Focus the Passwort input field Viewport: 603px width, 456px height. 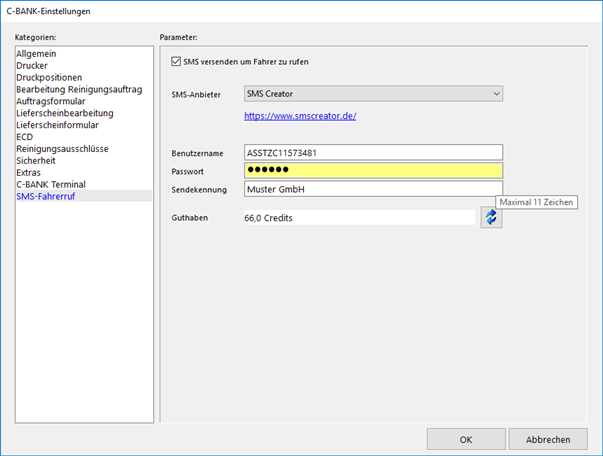(372, 171)
